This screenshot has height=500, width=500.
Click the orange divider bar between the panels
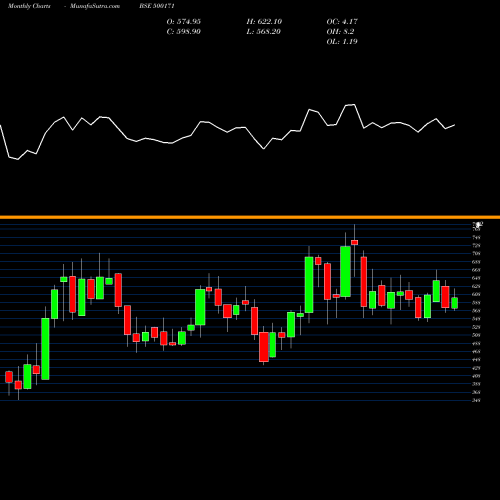point(250,217)
